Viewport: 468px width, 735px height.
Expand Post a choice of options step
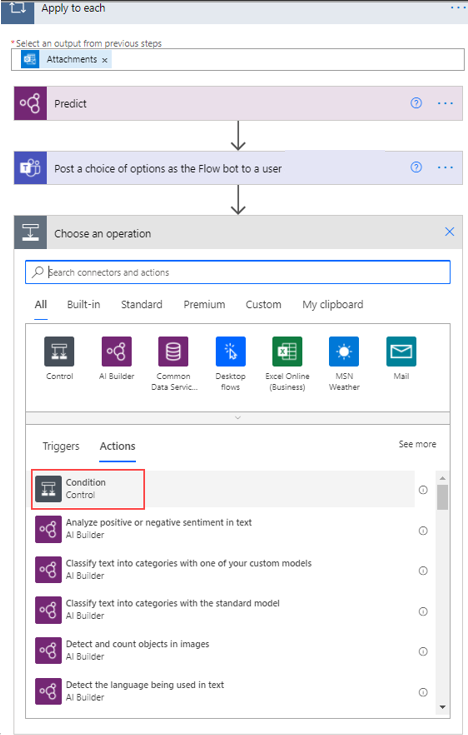tap(238, 168)
